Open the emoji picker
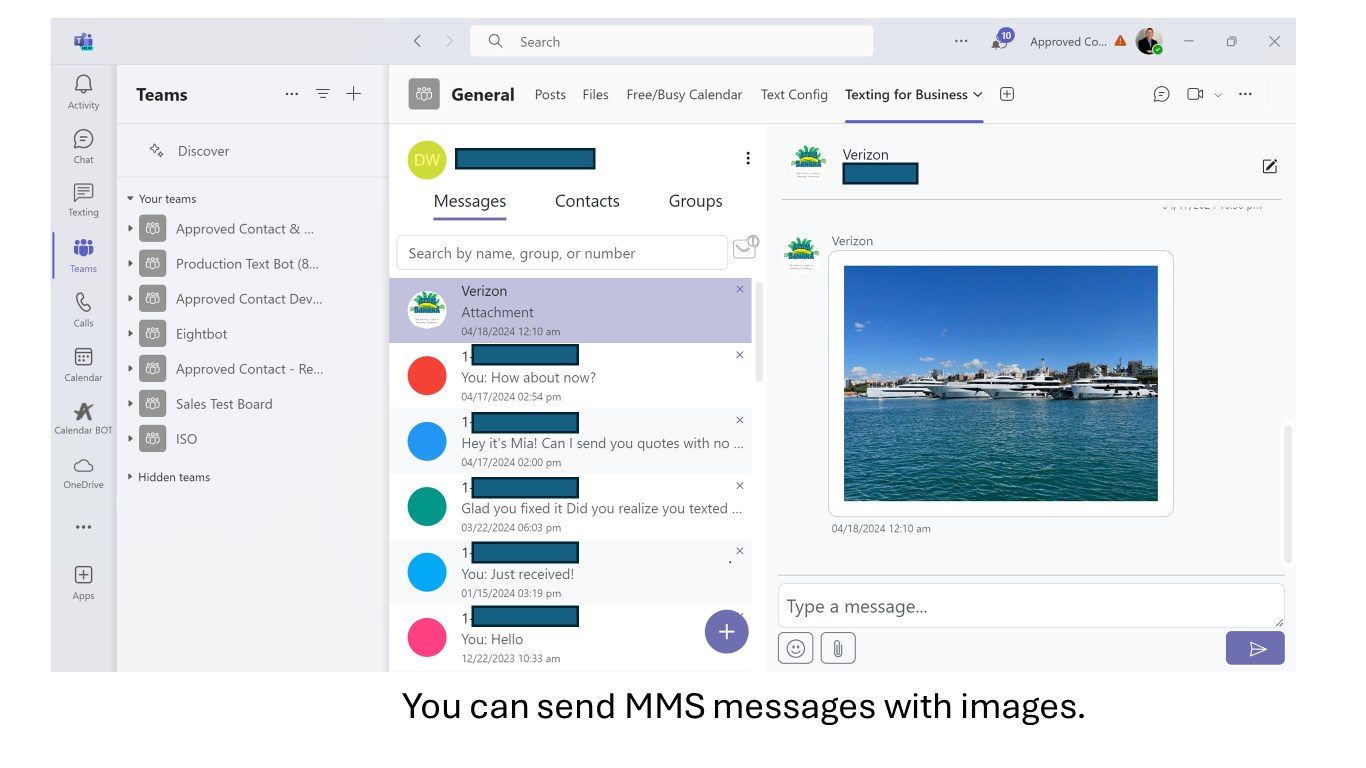Viewport: 1366px width, 768px height. tap(796, 649)
